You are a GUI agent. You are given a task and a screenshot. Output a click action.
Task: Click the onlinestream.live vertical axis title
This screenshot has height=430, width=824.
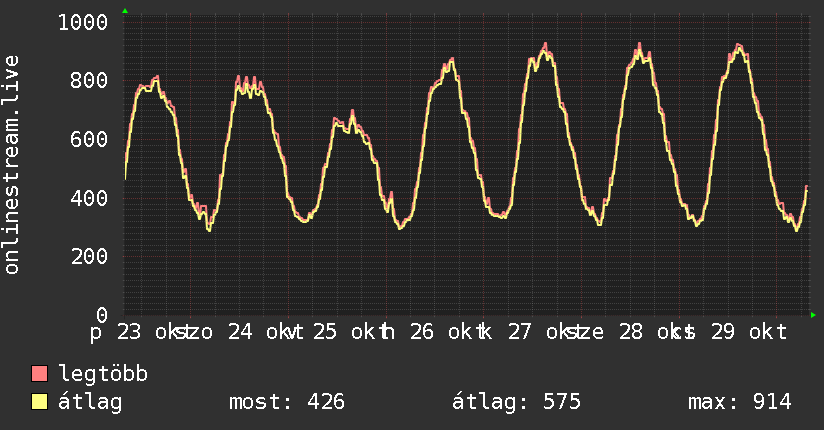coord(11,165)
